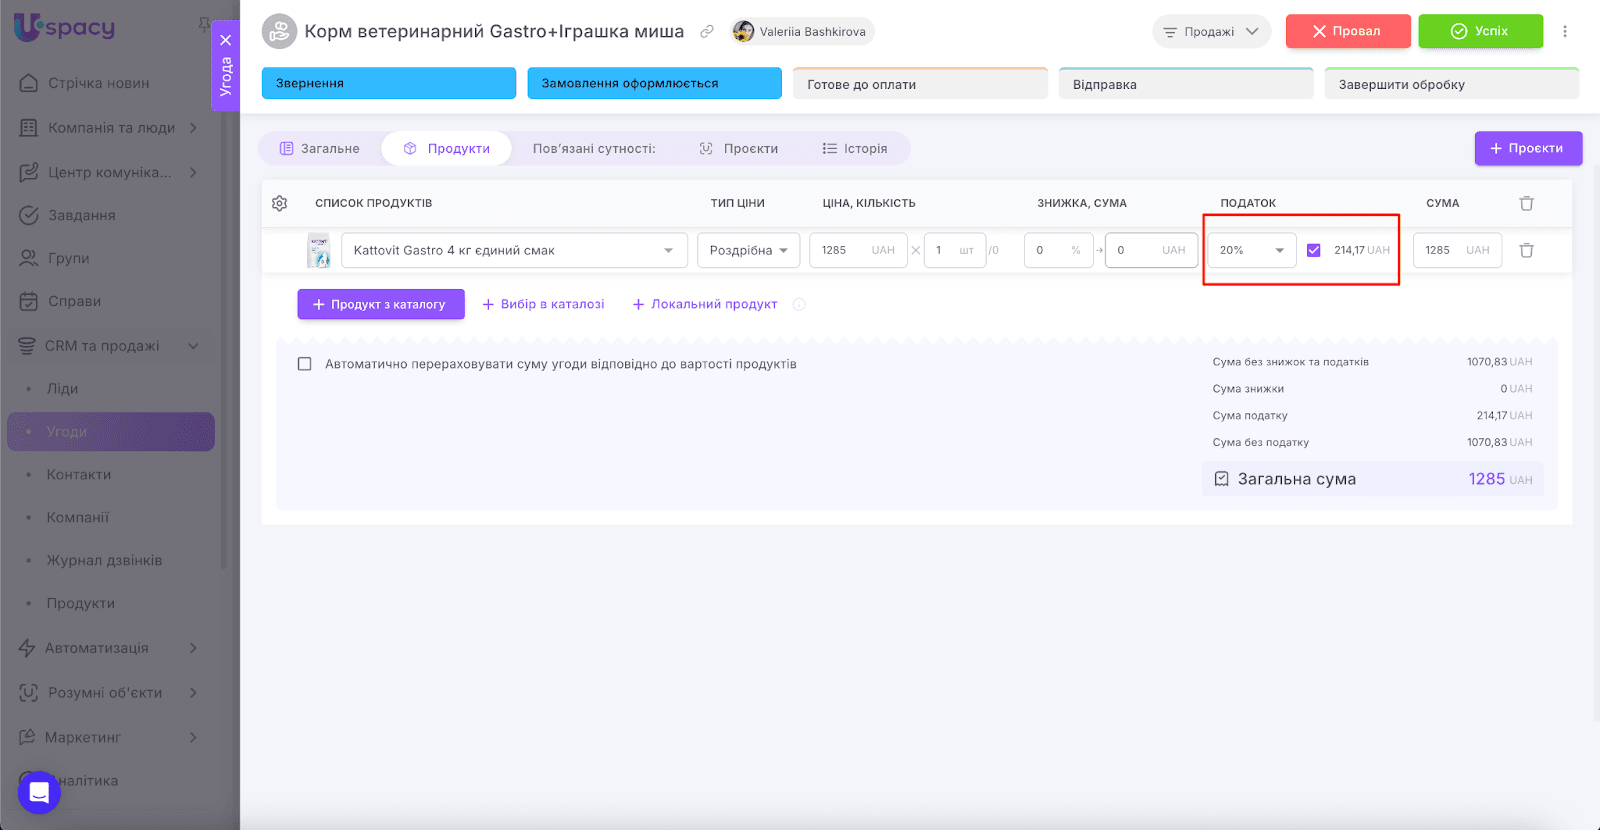This screenshot has width=1600, height=830.
Task: Click the trash icon in table header
Action: pyautogui.click(x=1526, y=203)
